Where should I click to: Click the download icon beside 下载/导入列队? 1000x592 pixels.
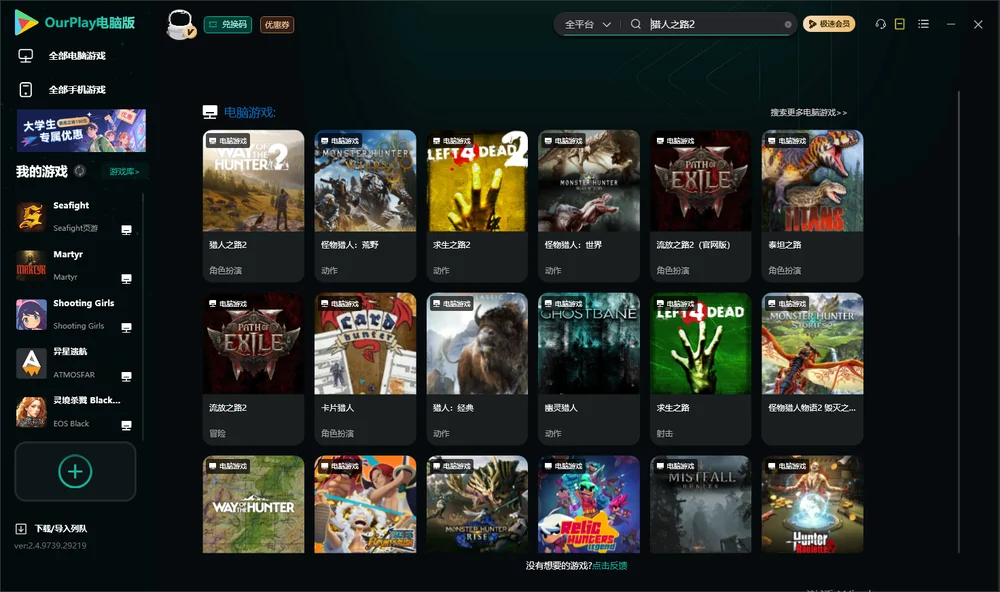click(x=21, y=528)
